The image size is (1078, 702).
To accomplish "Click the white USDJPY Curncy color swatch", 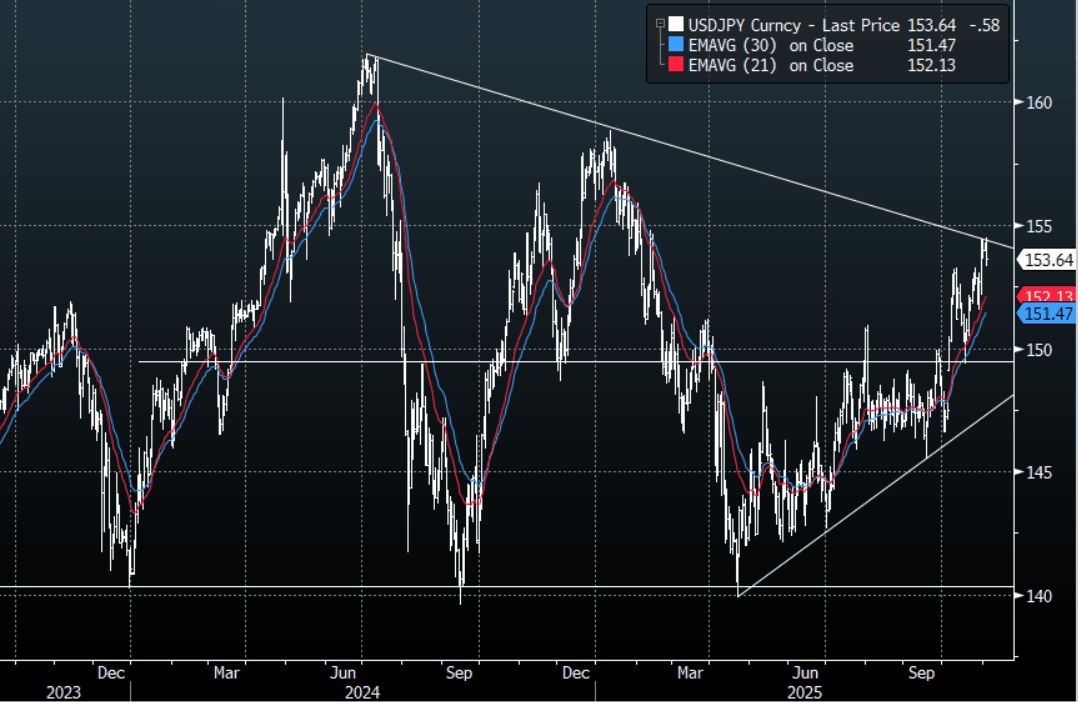I will coord(676,25).
